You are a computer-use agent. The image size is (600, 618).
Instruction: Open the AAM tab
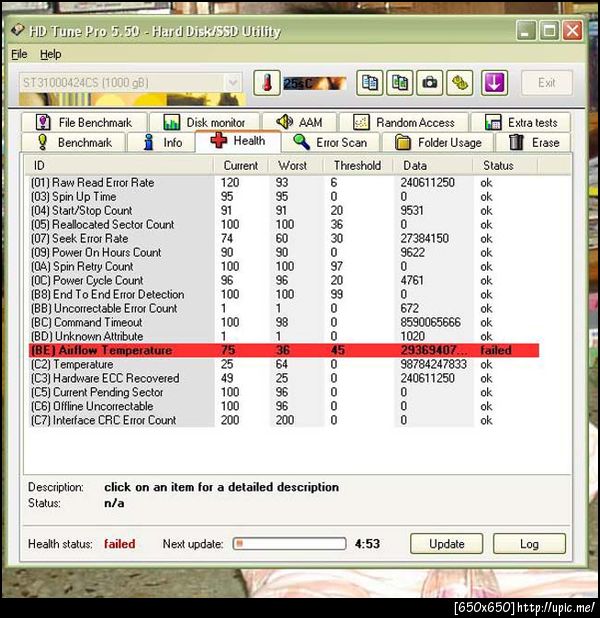coord(300,122)
